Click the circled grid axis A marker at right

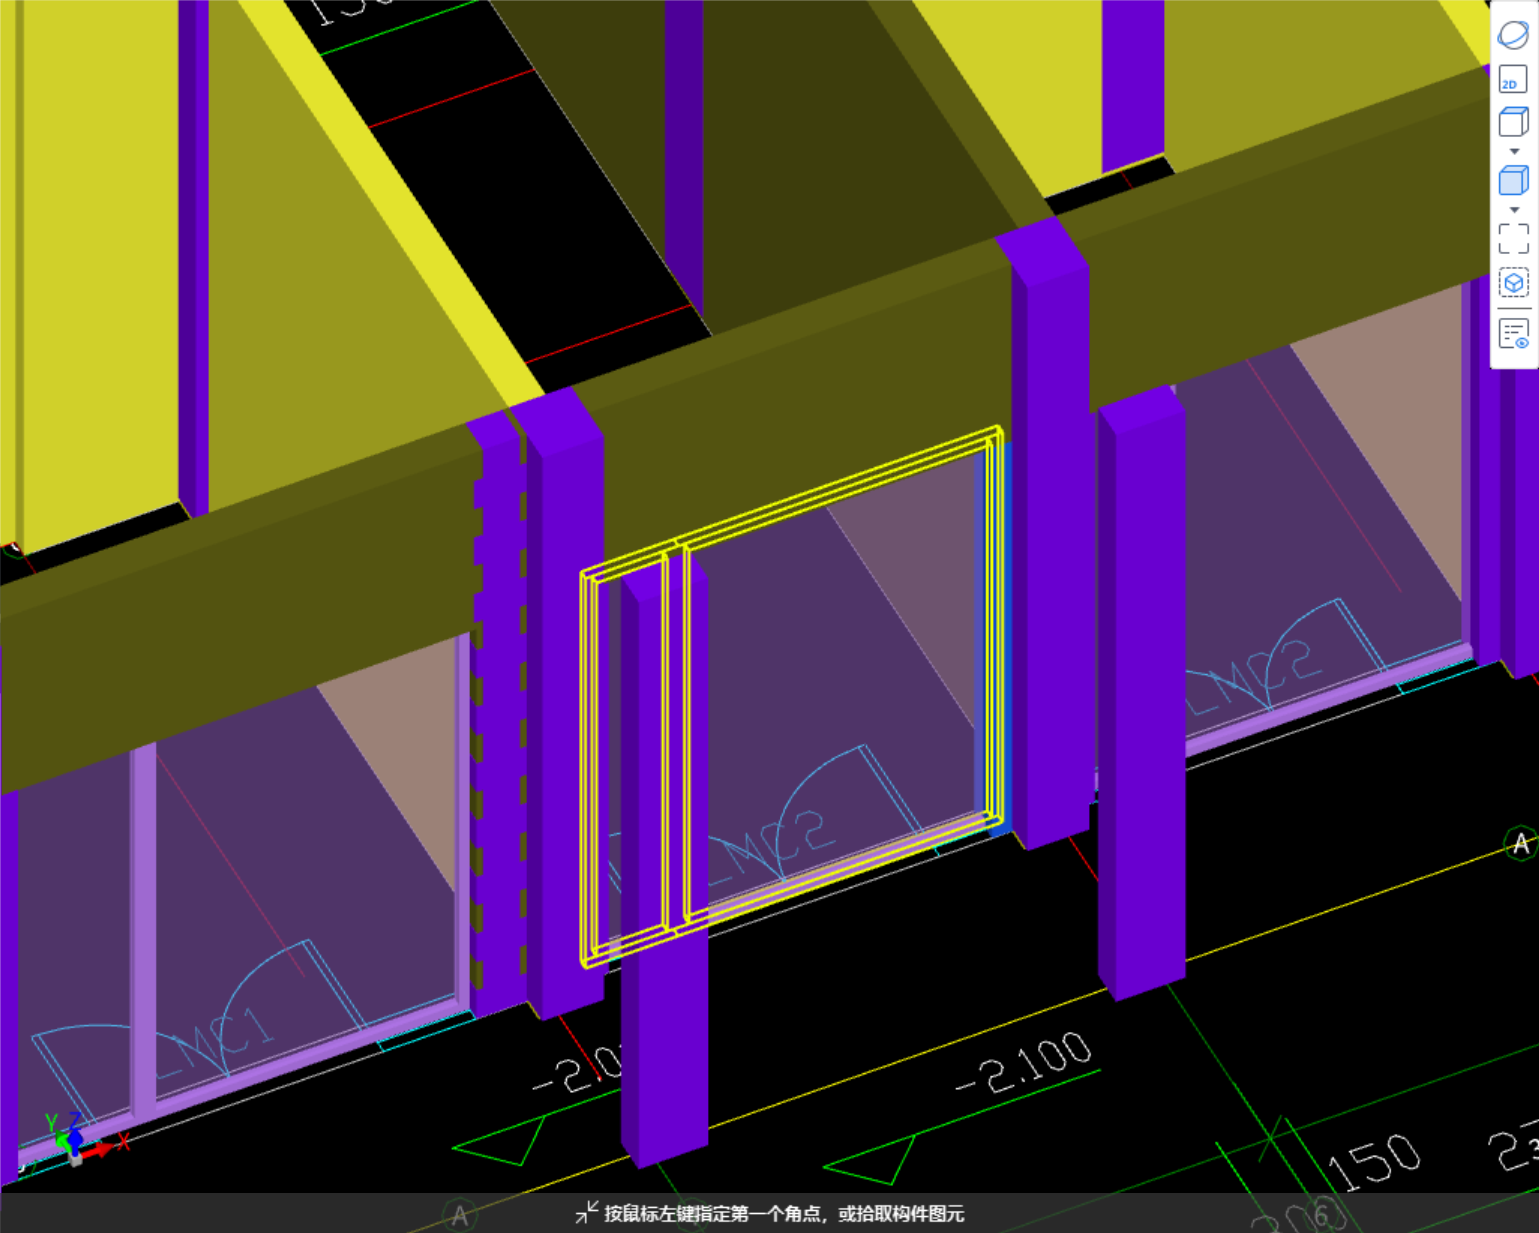point(1521,844)
